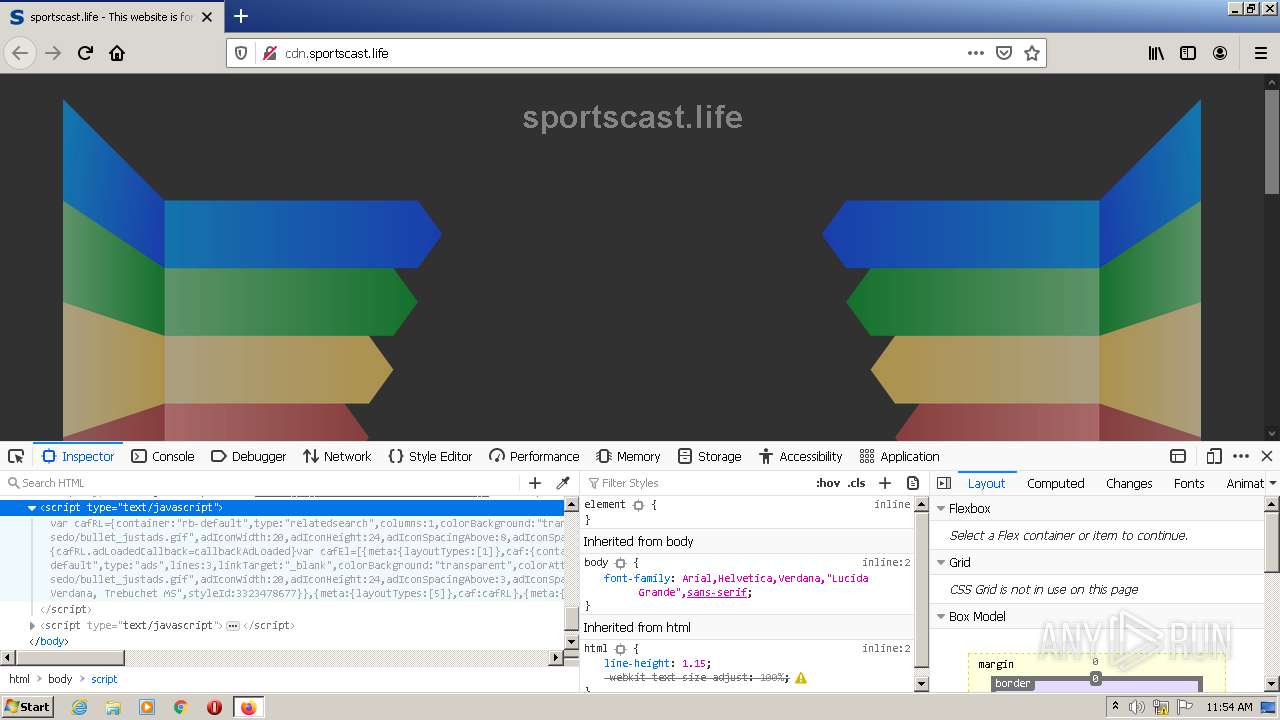The image size is (1280, 720).
Task: Switch to Changes sidebar tab
Action: [x=1129, y=483]
